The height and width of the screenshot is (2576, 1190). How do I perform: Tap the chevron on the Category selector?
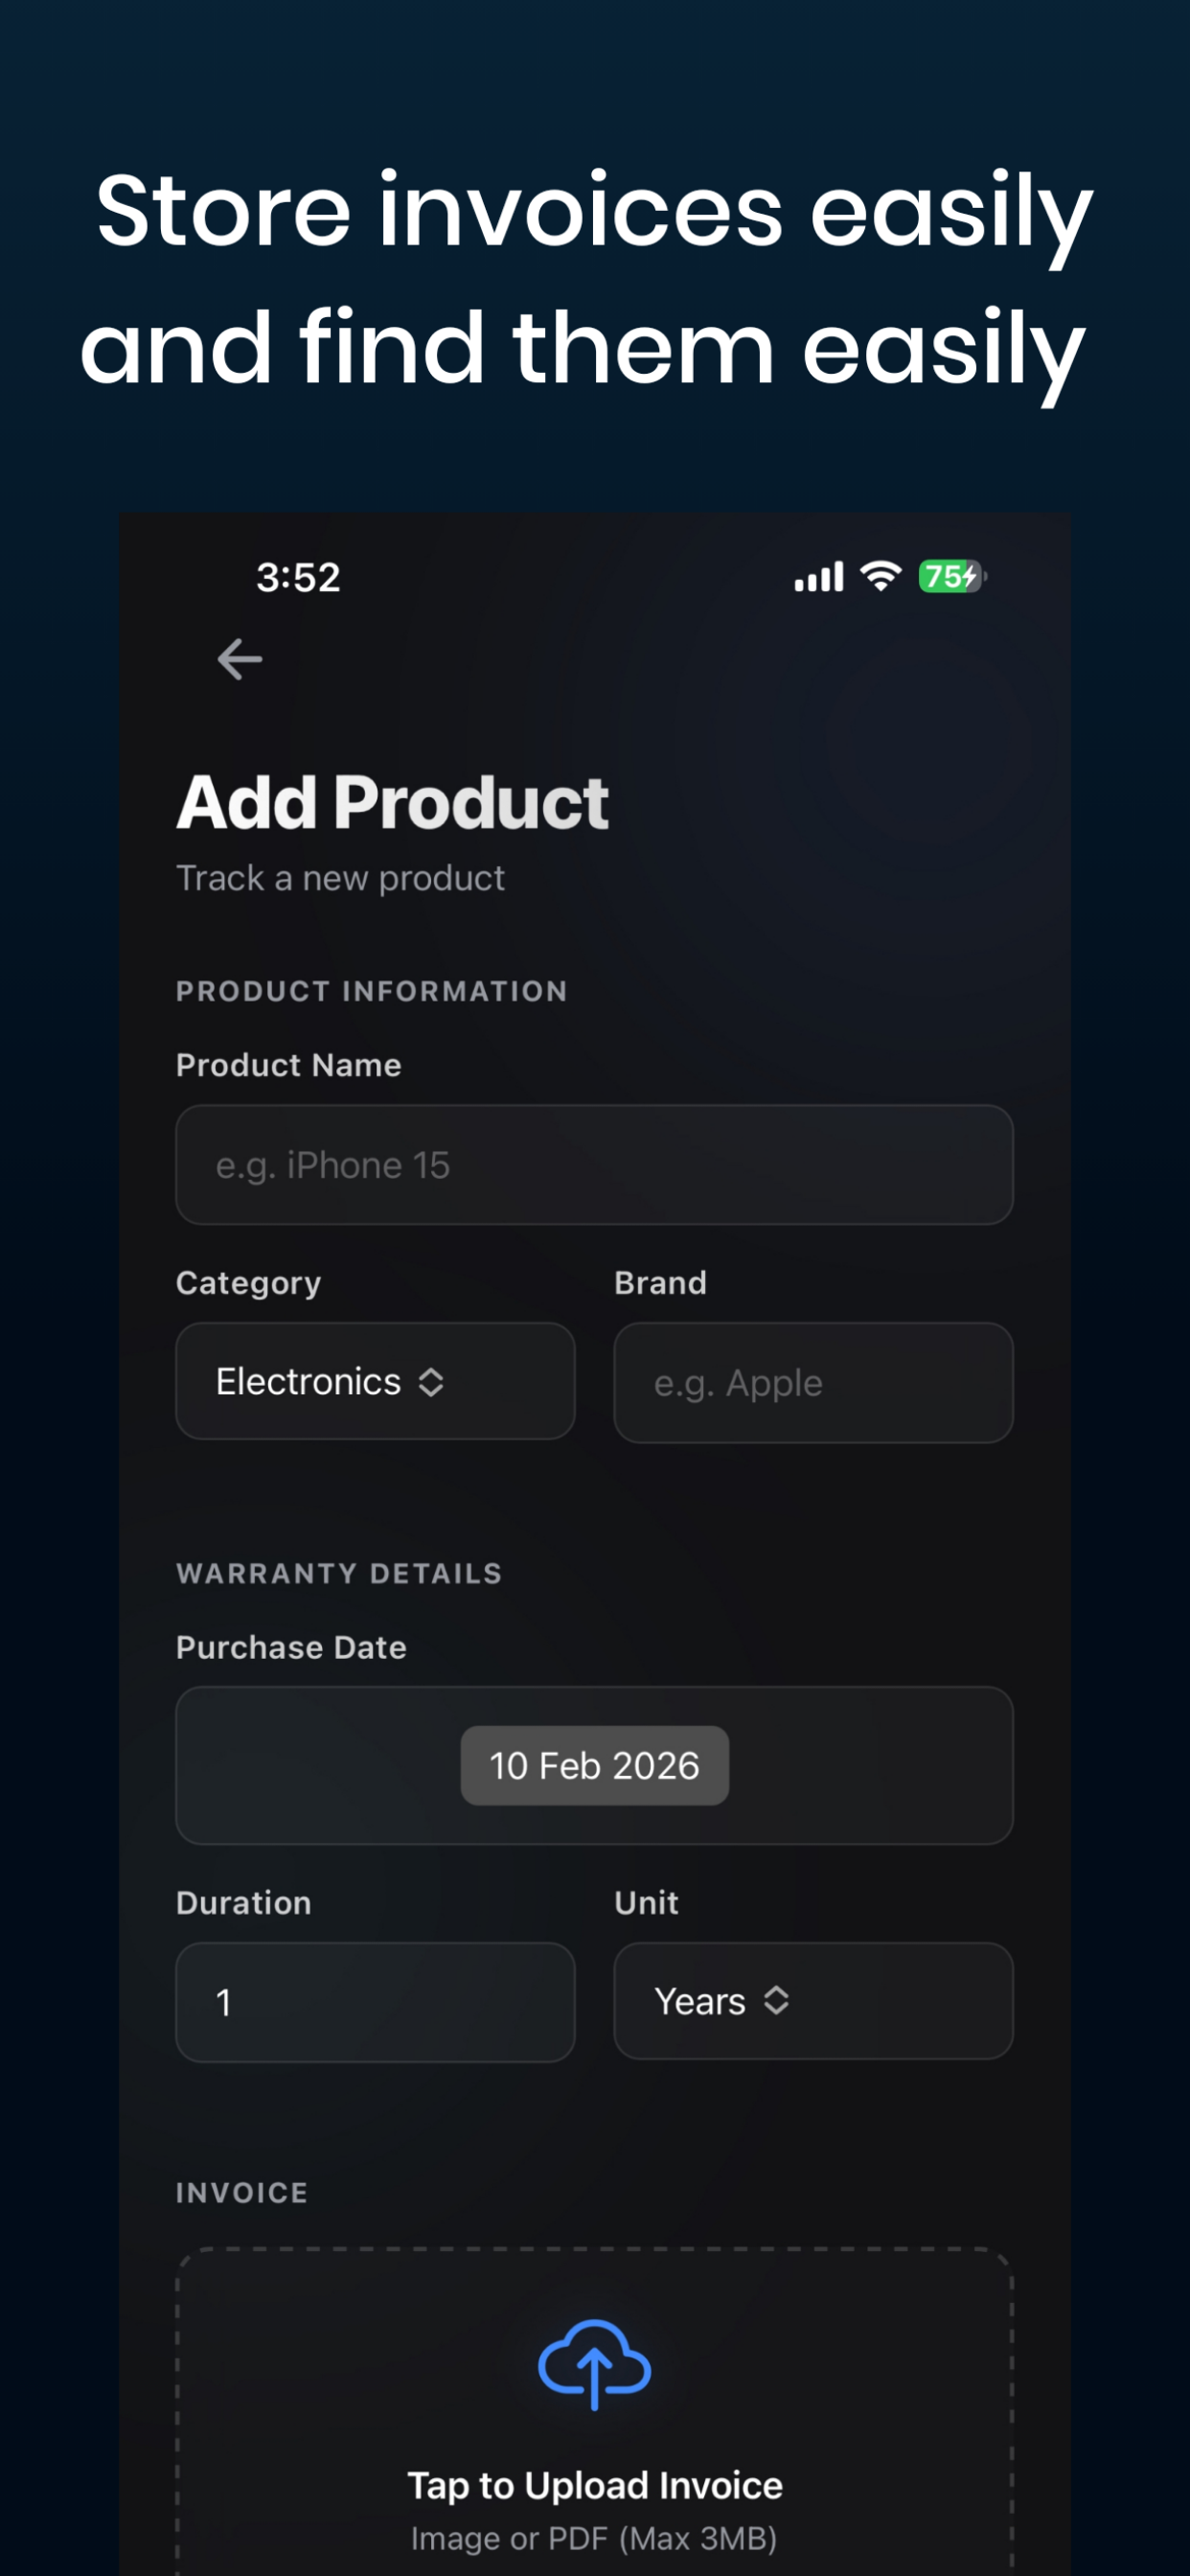(432, 1381)
